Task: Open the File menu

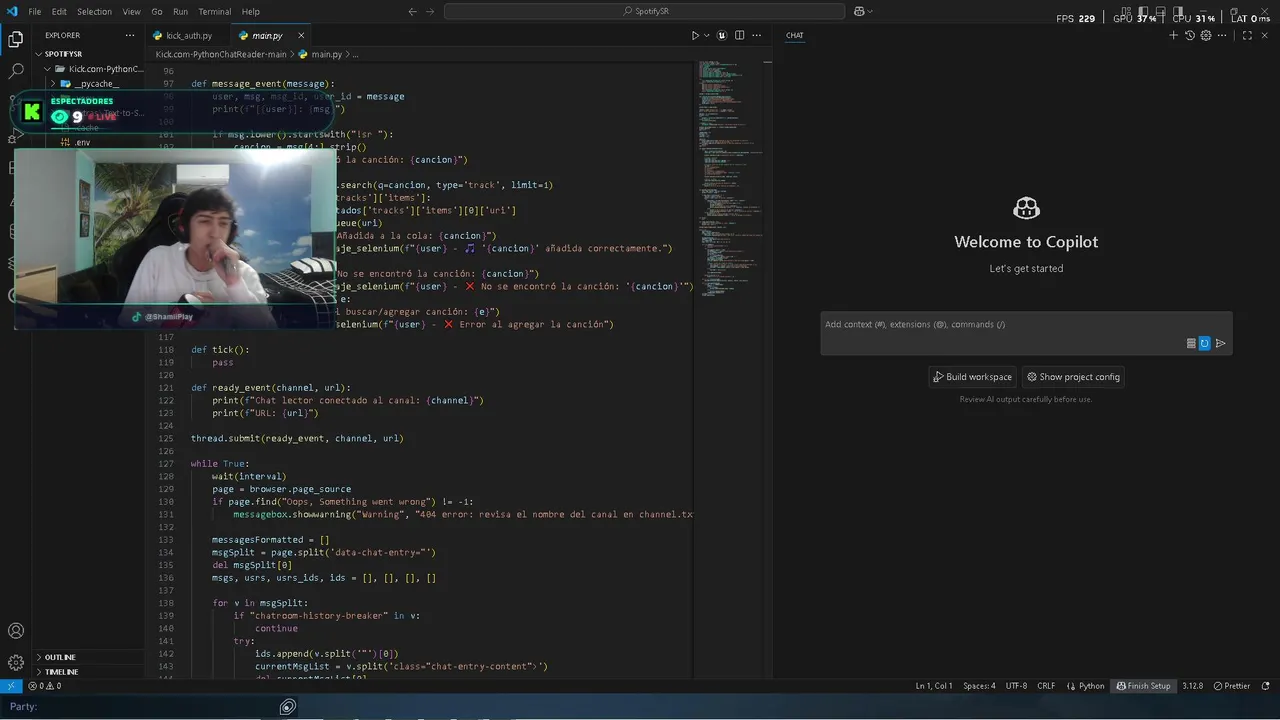Action: tap(35, 11)
